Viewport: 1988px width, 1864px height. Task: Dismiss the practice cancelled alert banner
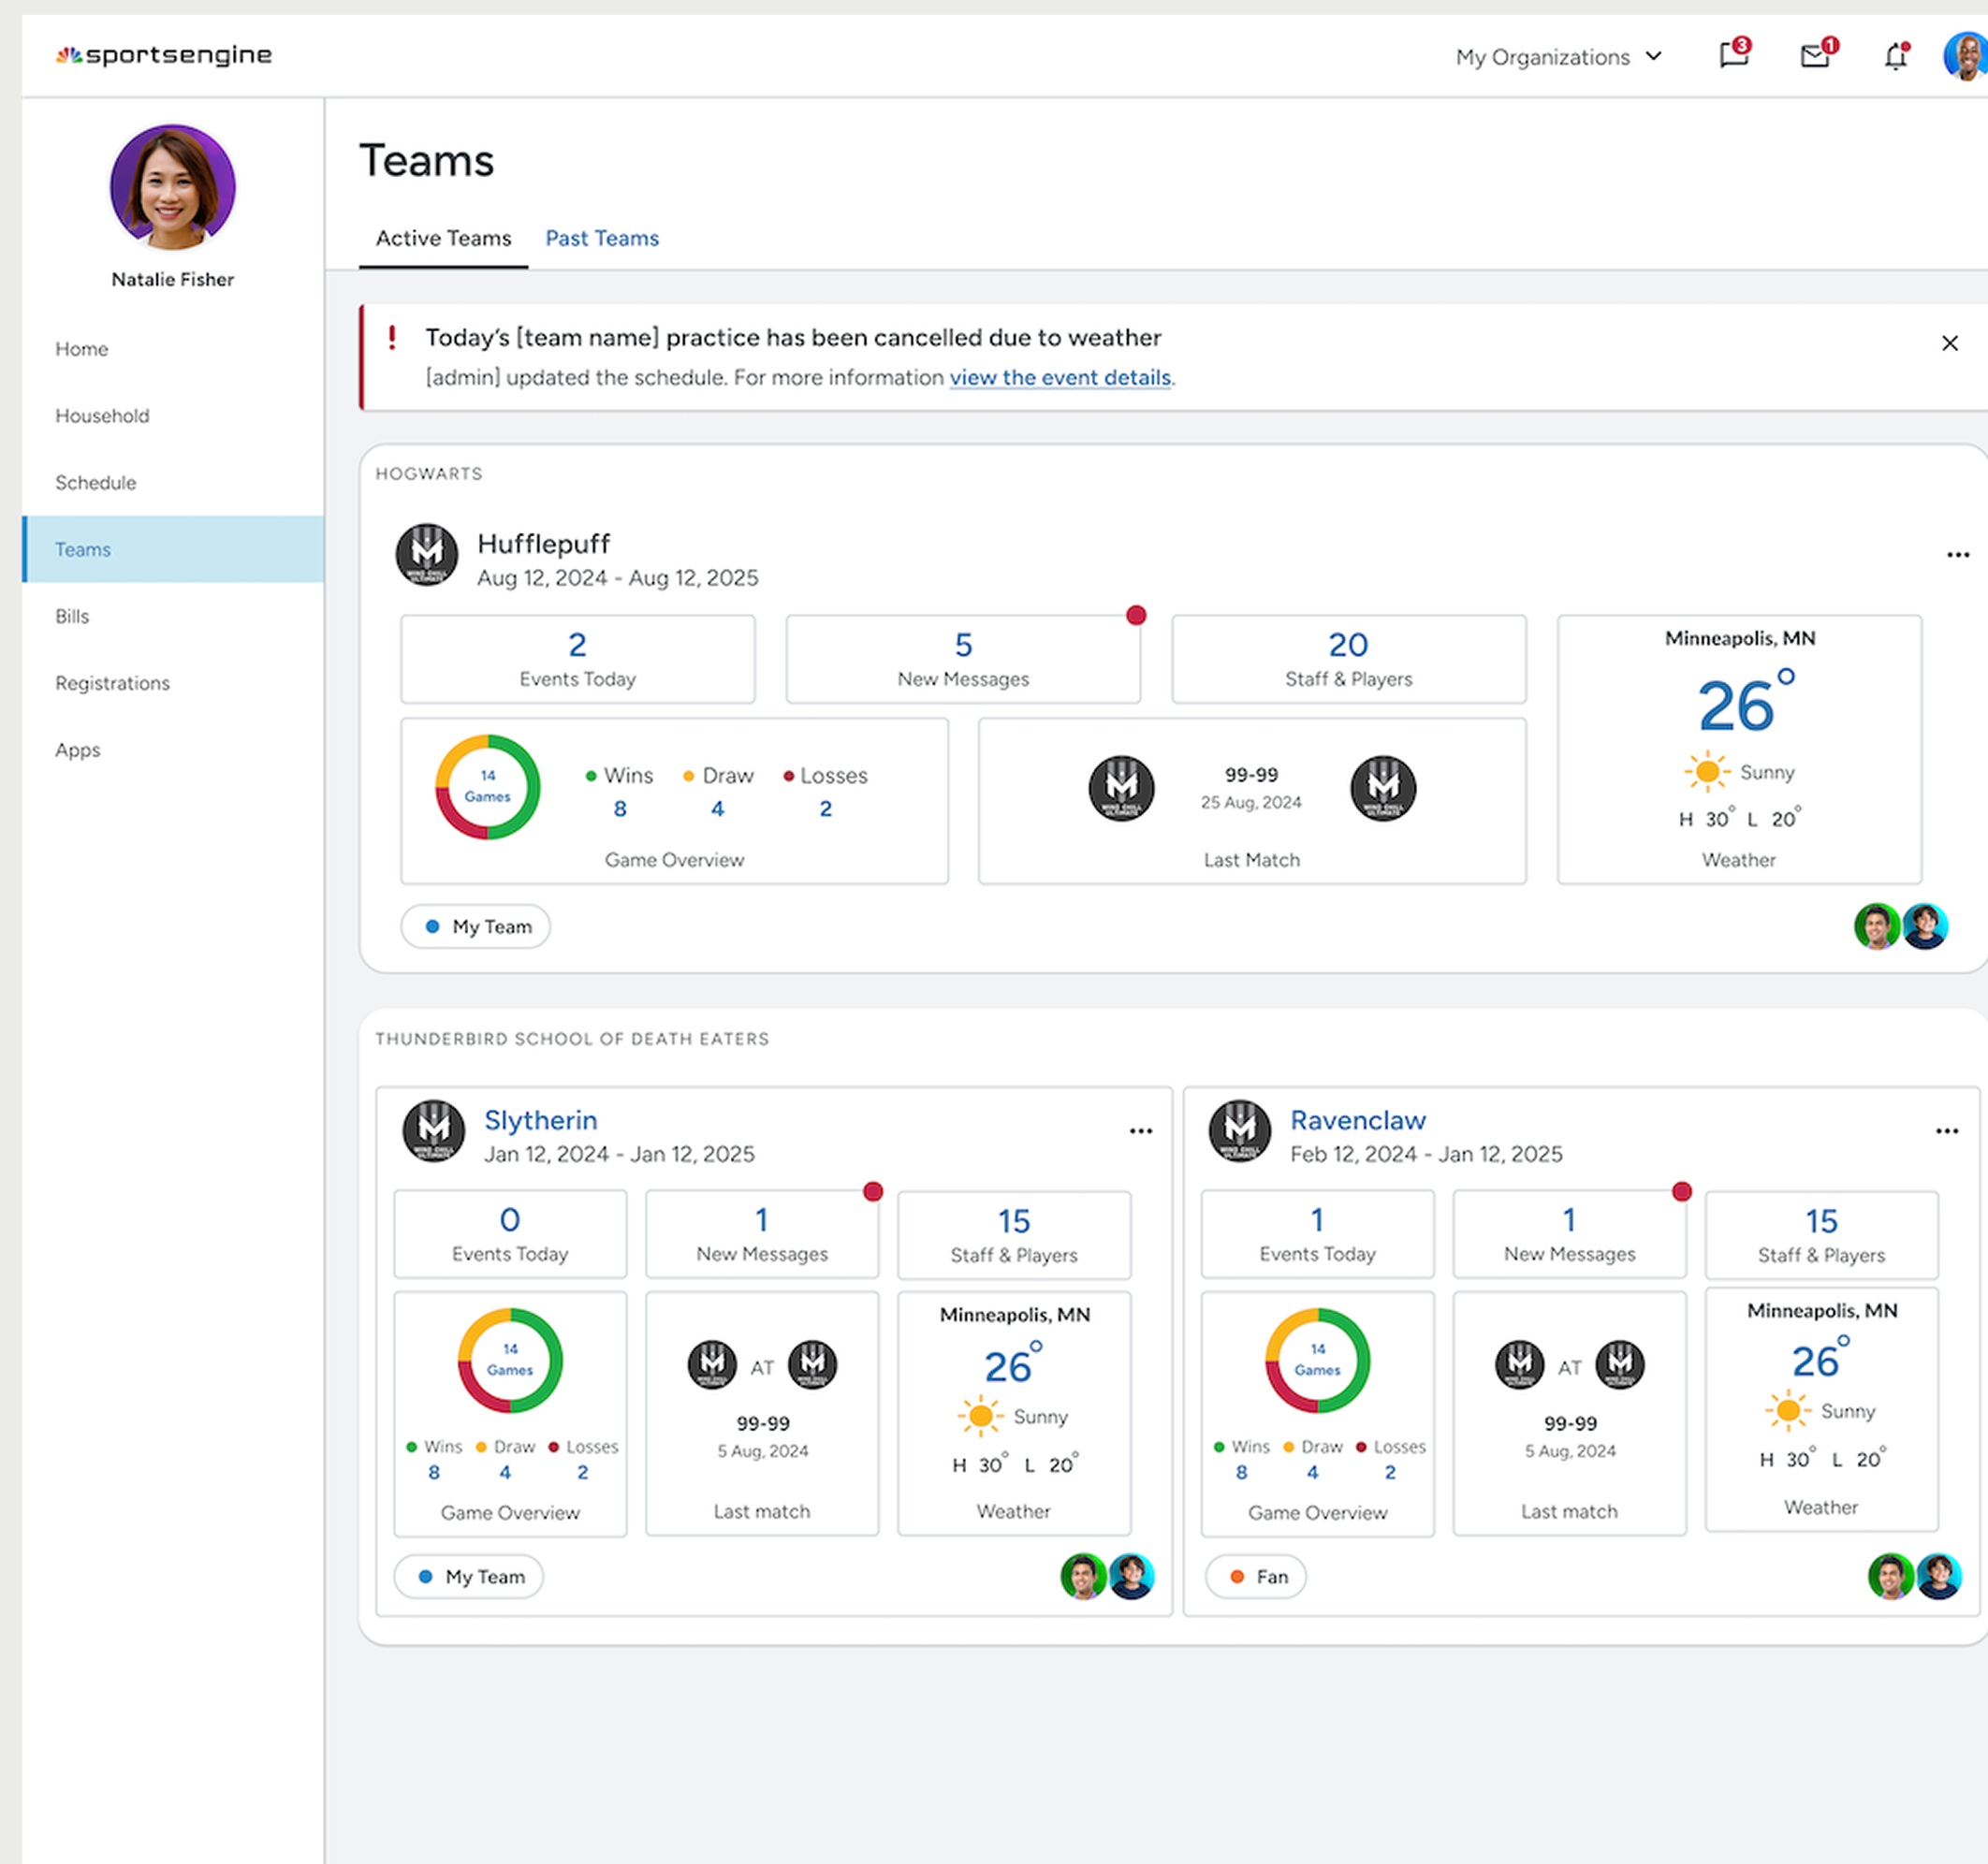[x=1949, y=343]
